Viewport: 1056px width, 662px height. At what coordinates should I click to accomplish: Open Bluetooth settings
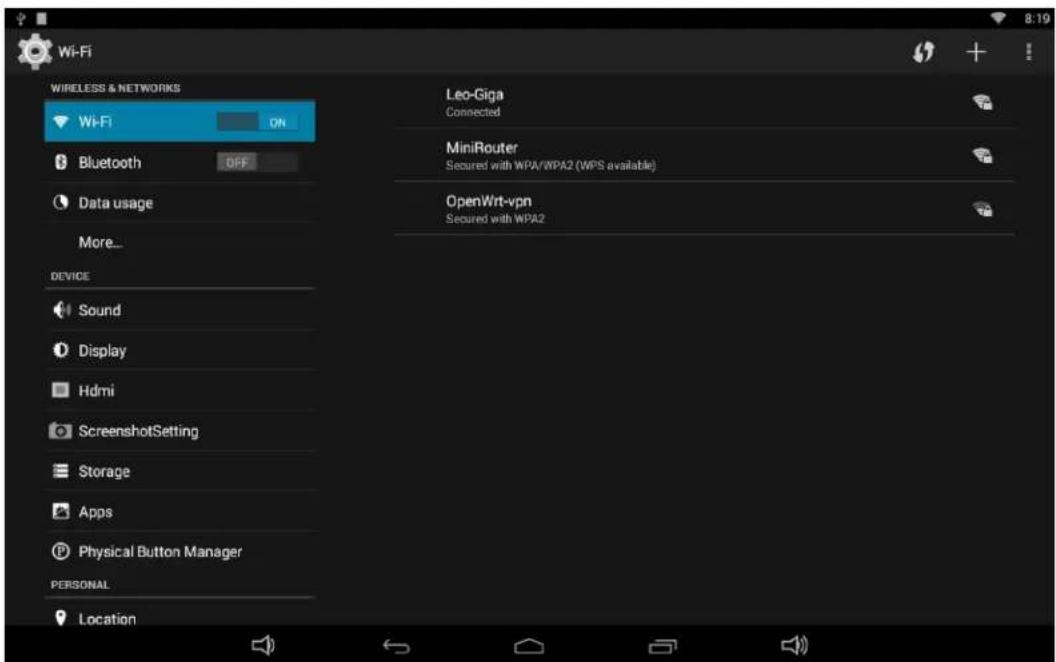180,162
